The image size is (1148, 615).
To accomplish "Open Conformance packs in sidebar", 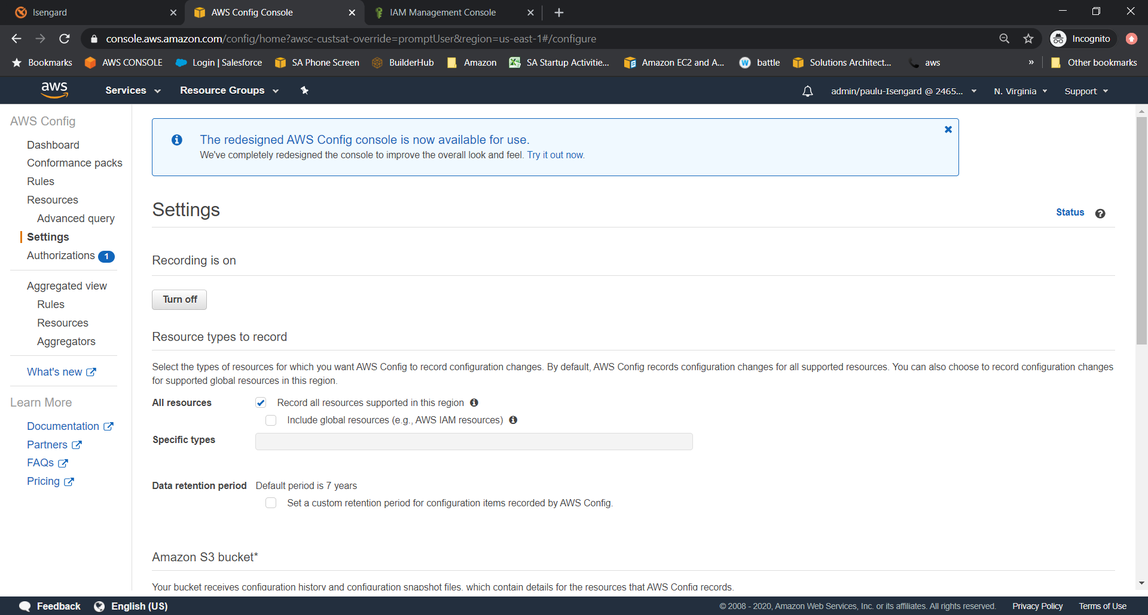I will (x=75, y=163).
